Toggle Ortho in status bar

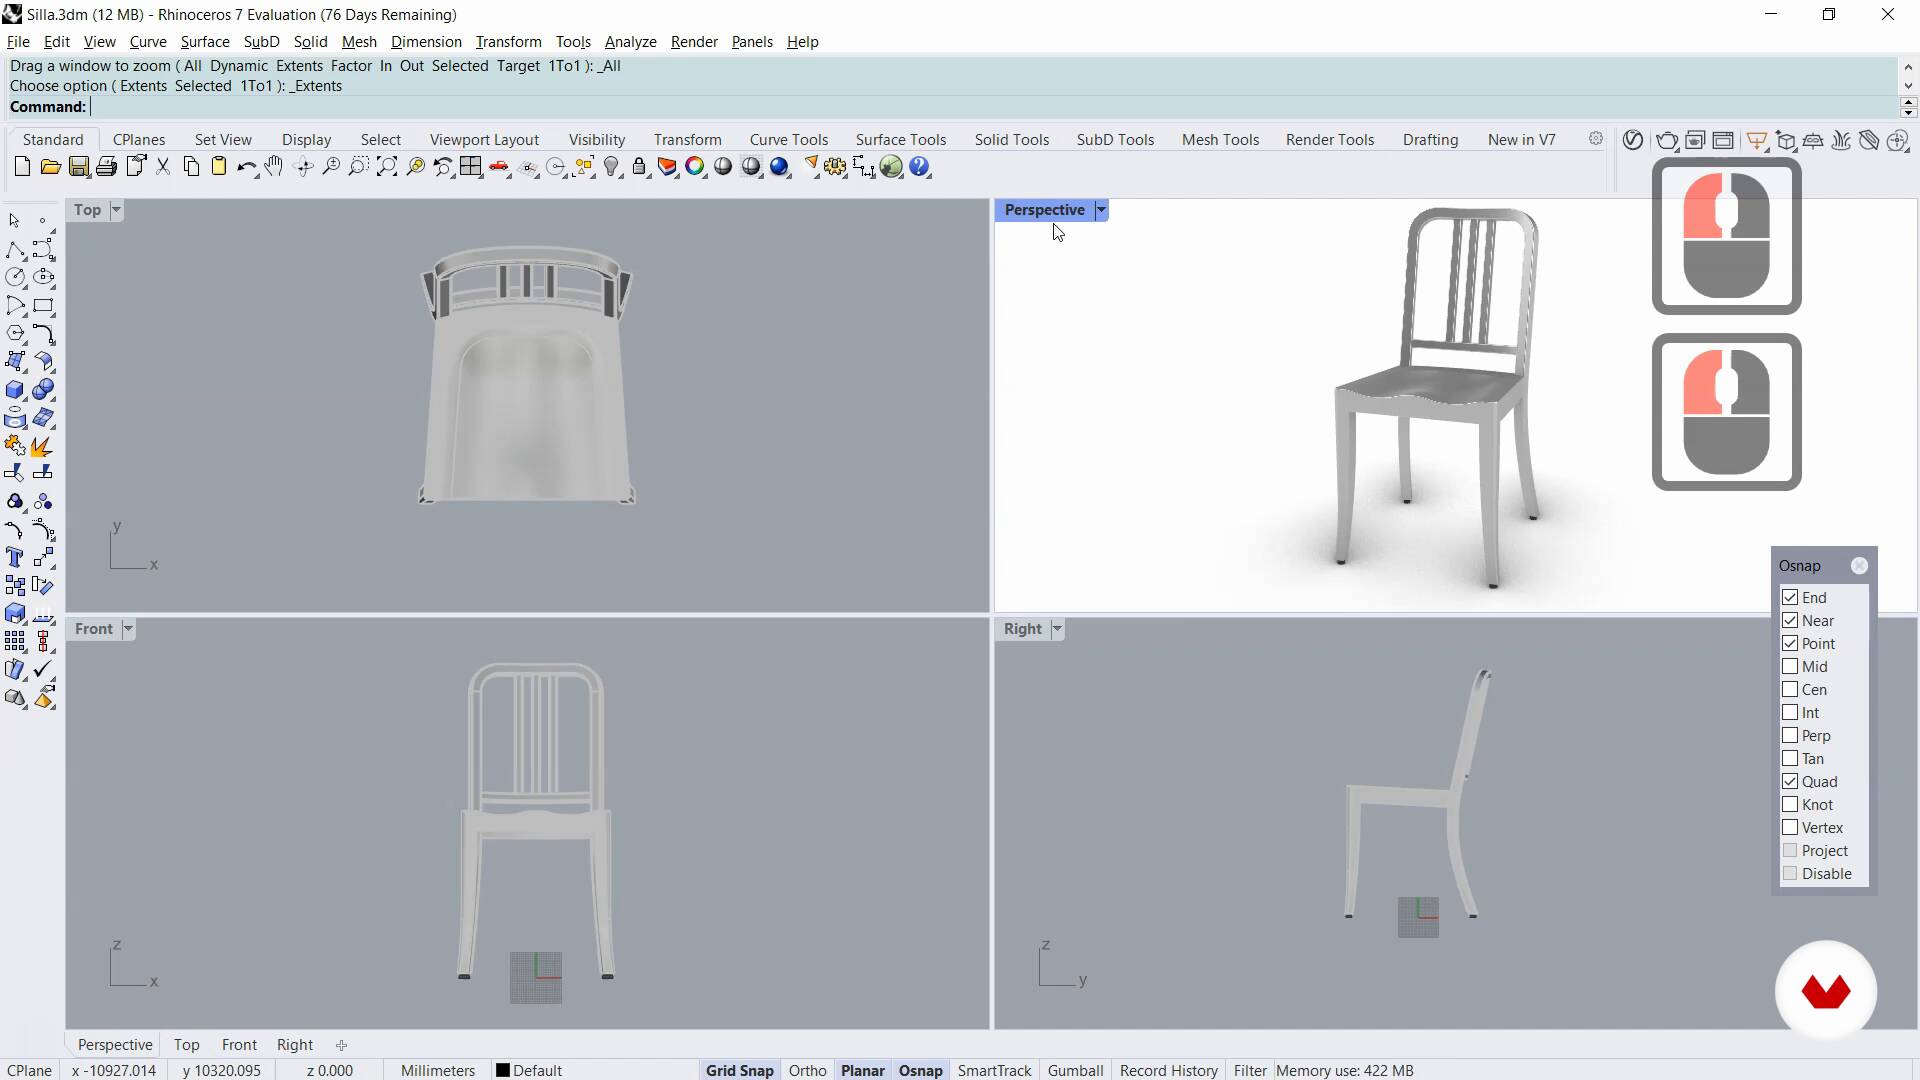(x=807, y=1070)
